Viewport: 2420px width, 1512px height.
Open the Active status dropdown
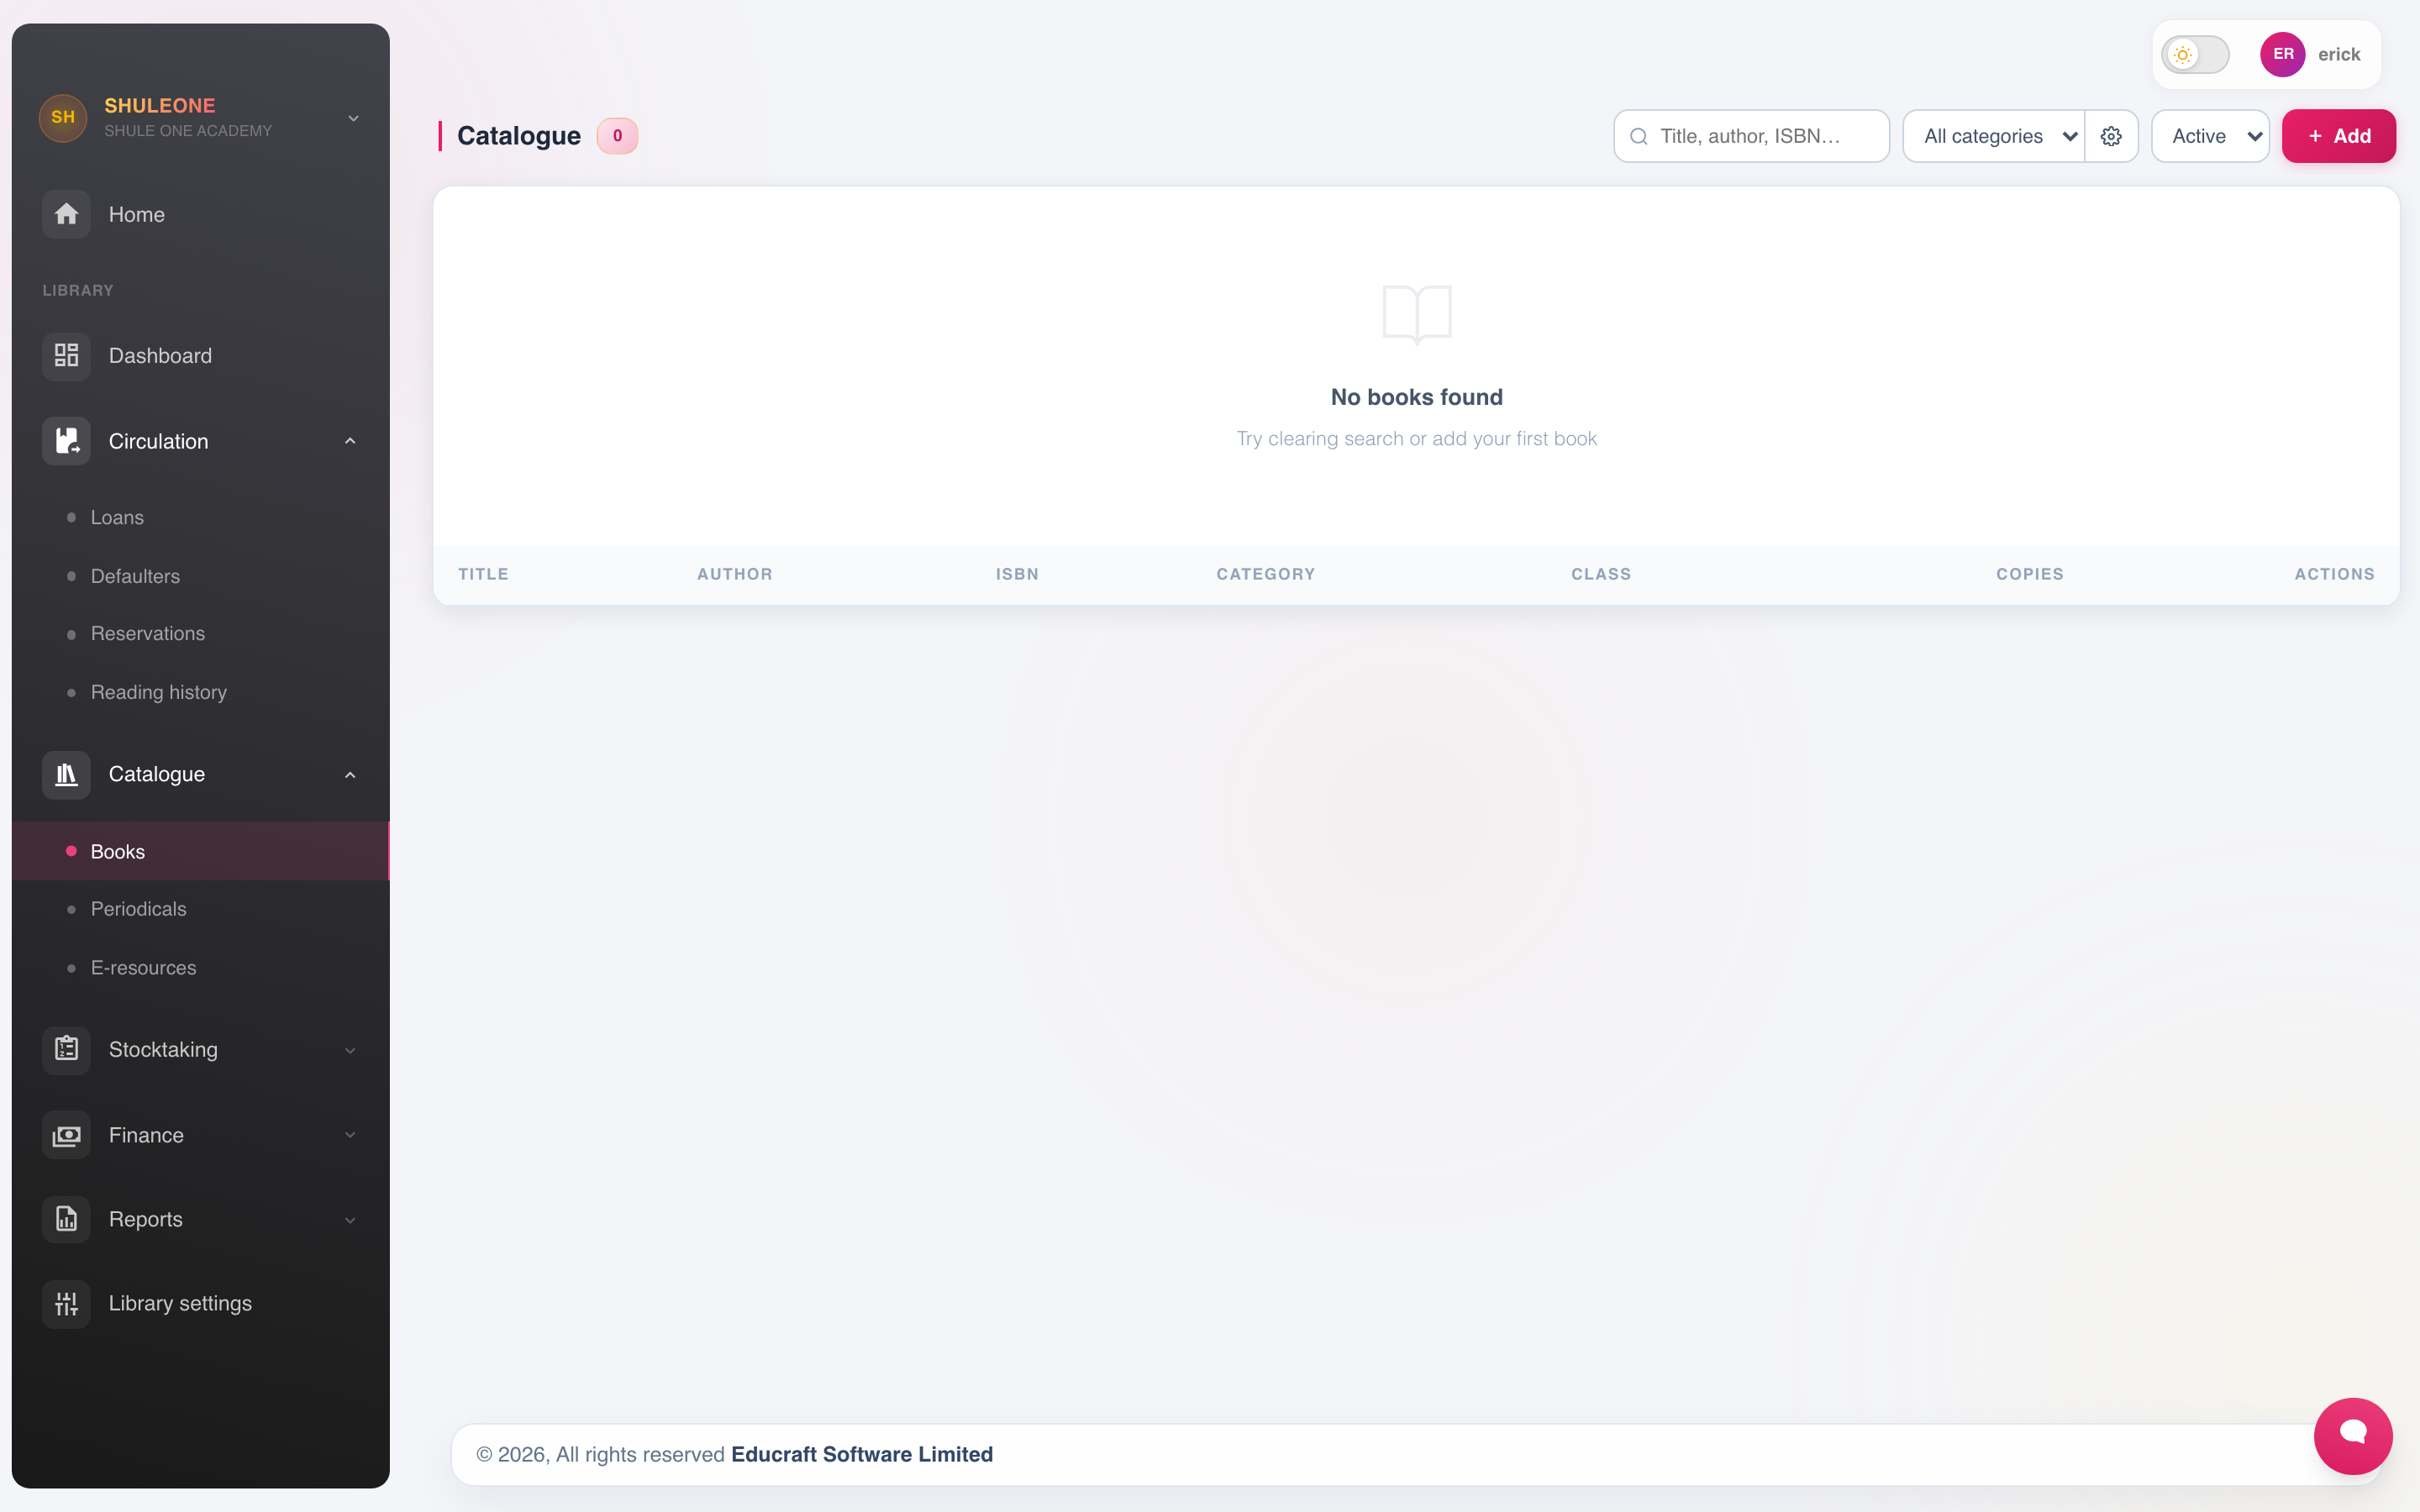coord(2210,136)
